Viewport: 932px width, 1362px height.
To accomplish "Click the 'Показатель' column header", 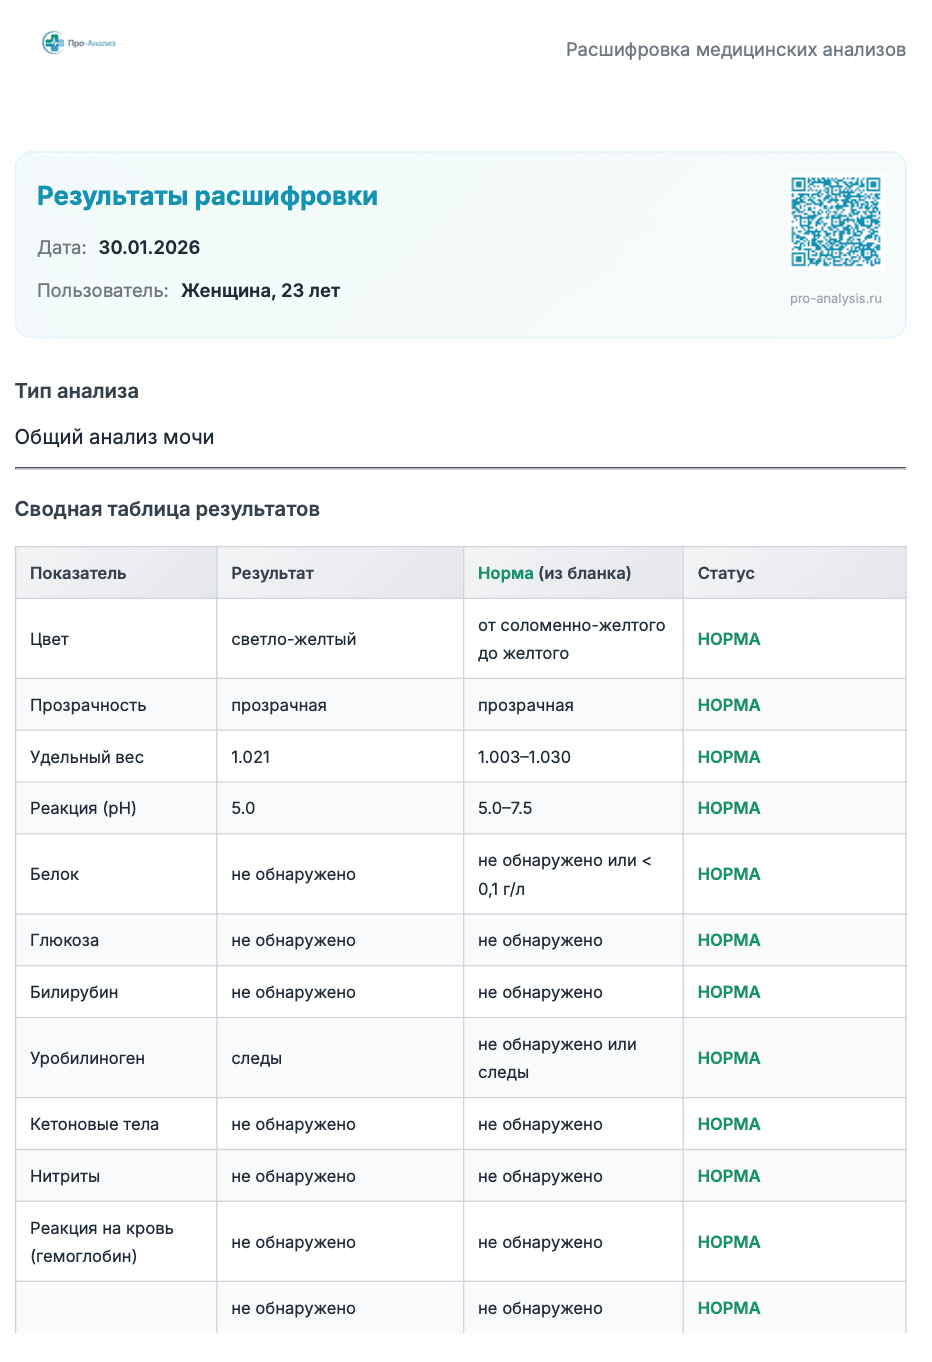I will 78,573.
